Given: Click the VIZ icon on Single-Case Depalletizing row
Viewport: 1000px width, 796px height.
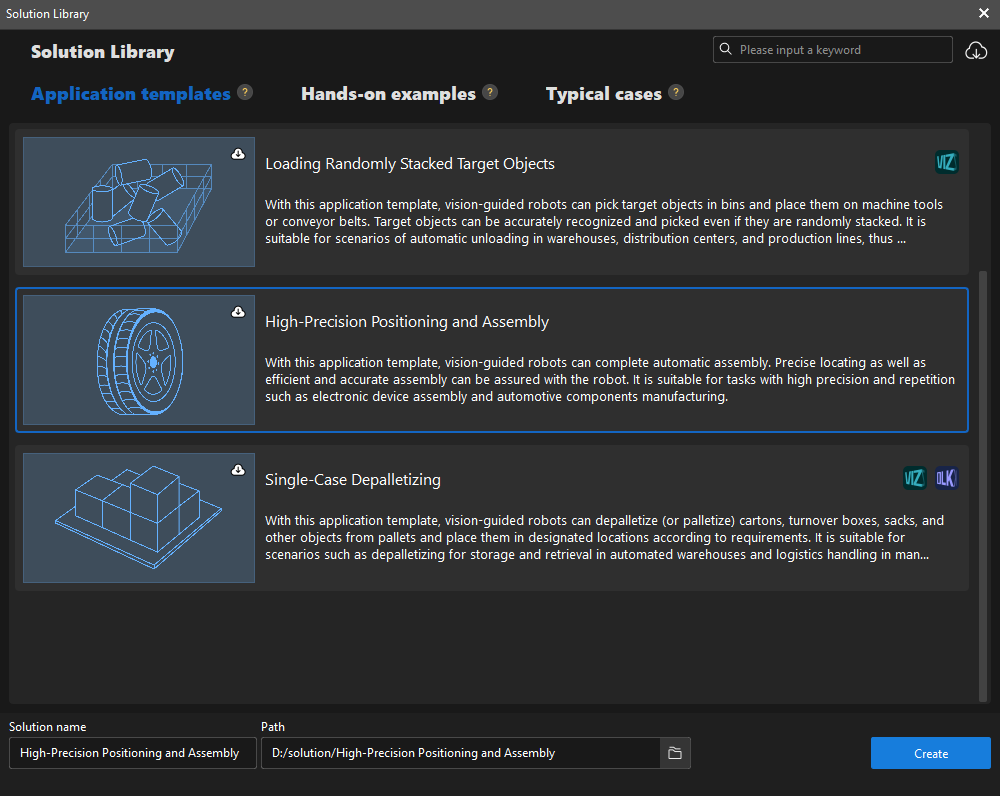Looking at the screenshot, I should coord(914,478).
